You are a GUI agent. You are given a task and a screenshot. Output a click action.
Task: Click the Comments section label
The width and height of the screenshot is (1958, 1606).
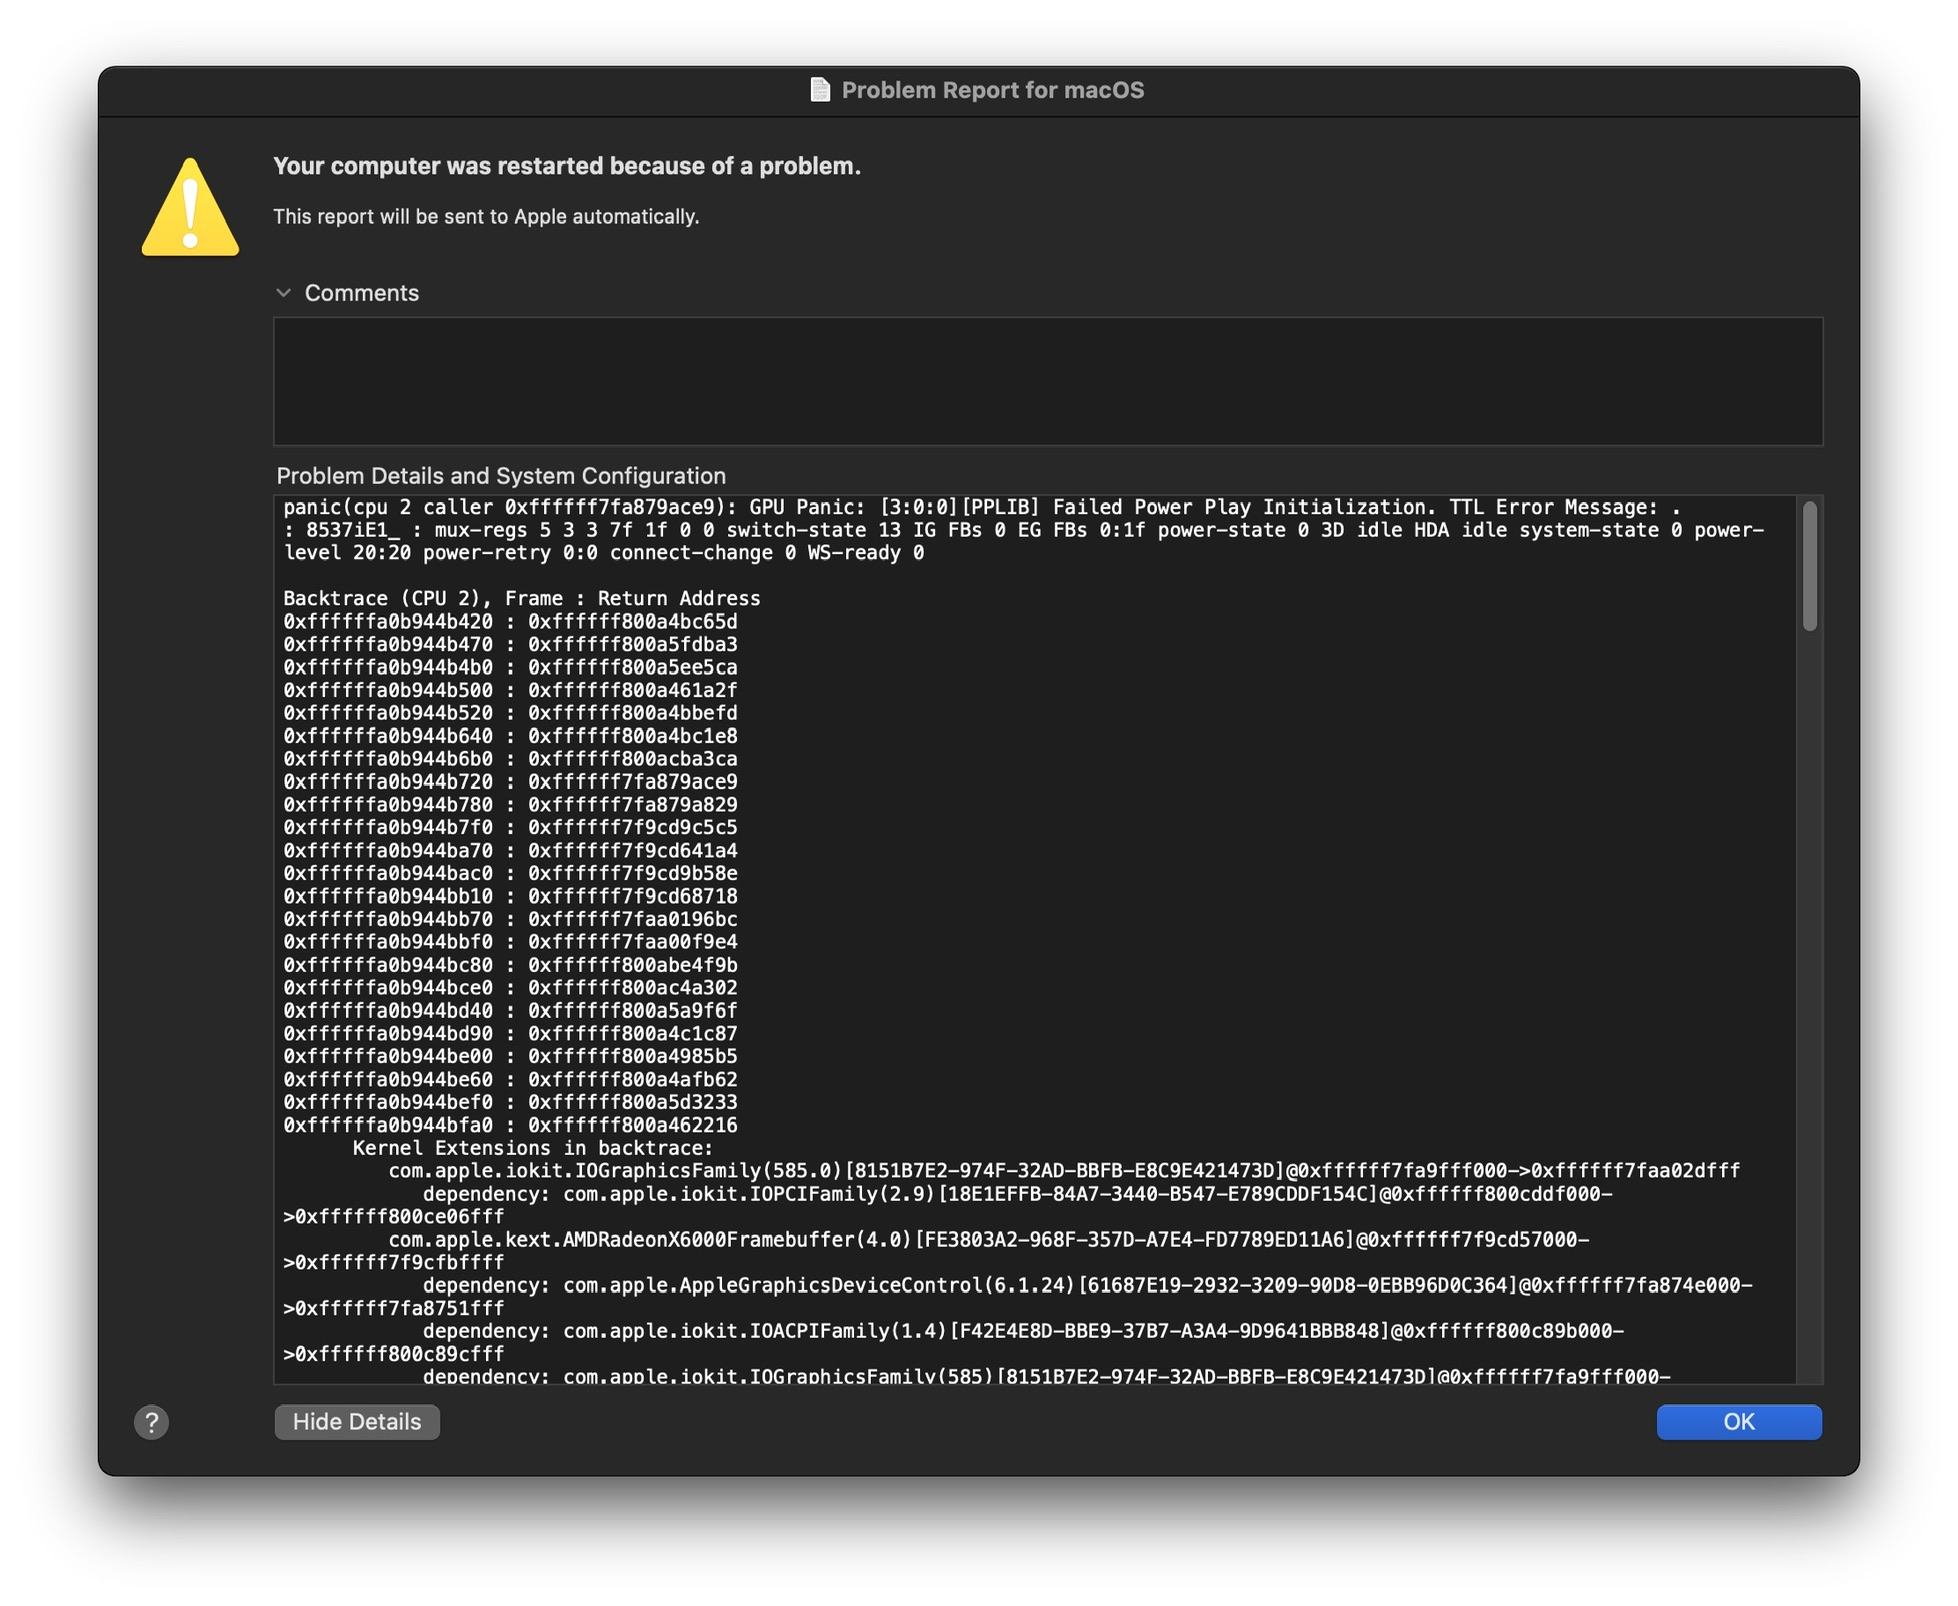pos(361,293)
